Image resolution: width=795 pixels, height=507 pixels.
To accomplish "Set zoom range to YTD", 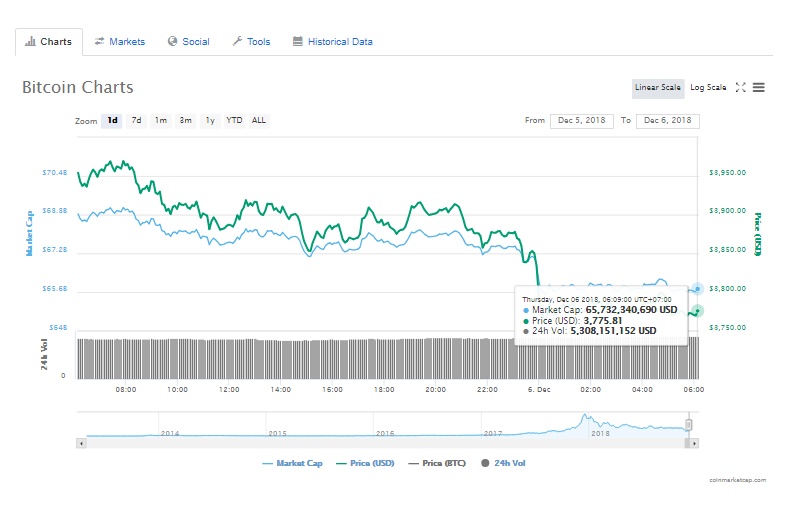I will click(x=234, y=121).
